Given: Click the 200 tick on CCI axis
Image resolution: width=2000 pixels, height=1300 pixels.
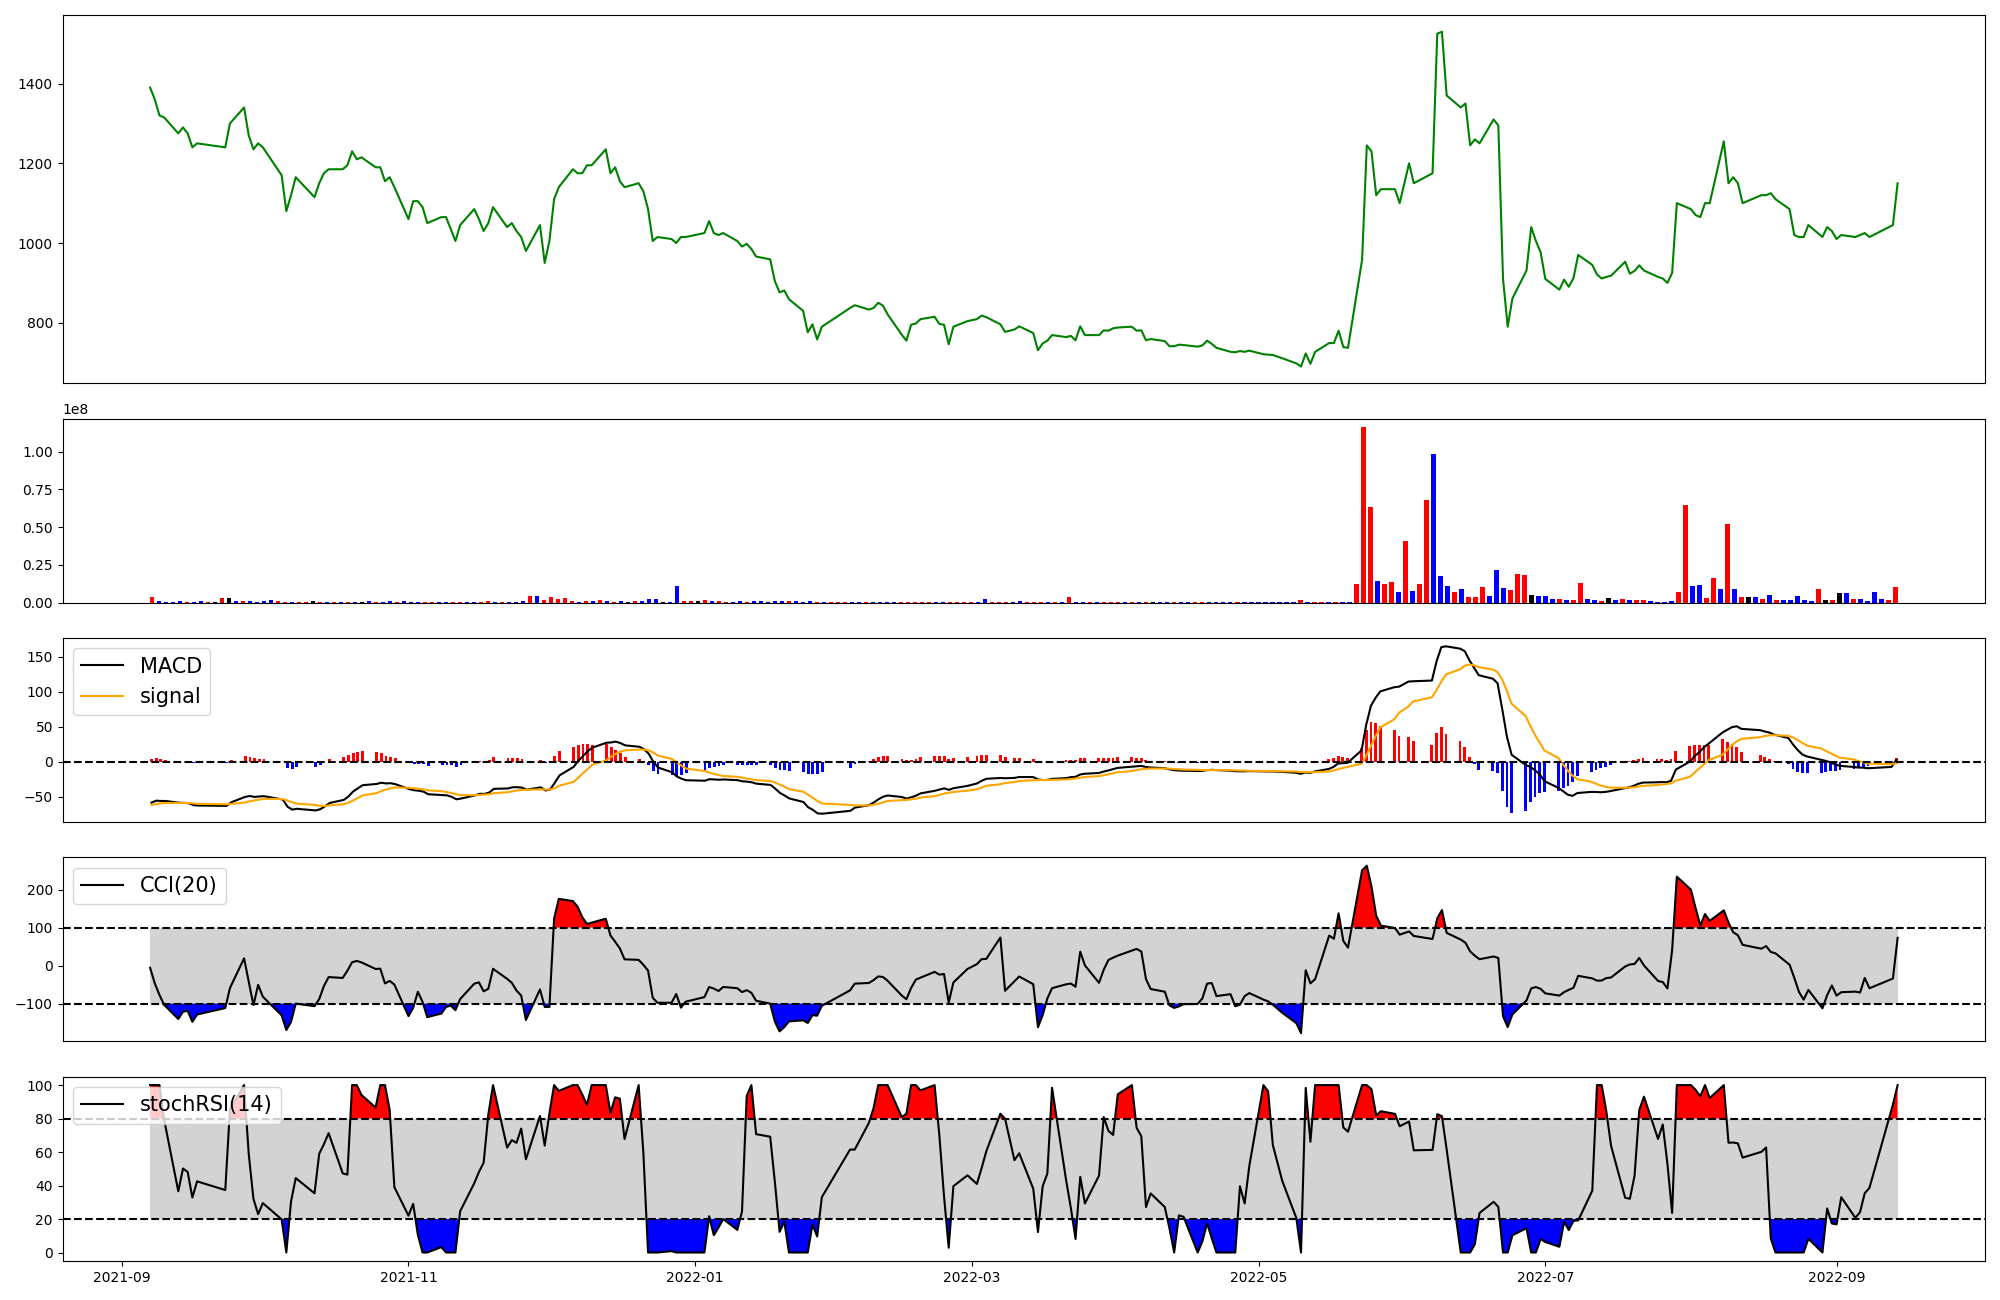Looking at the screenshot, I should click(x=41, y=890).
